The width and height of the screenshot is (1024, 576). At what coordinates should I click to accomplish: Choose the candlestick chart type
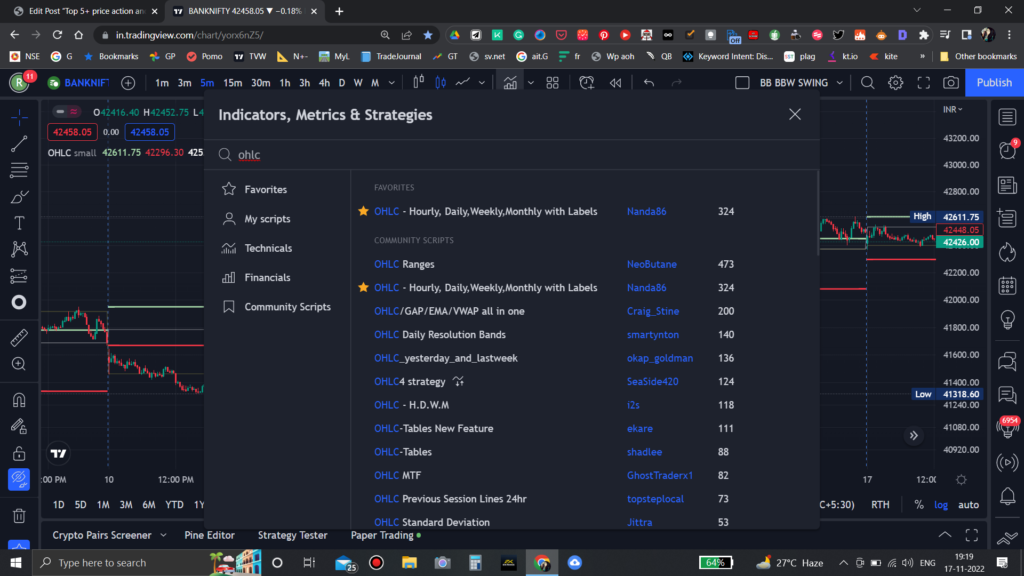441,83
